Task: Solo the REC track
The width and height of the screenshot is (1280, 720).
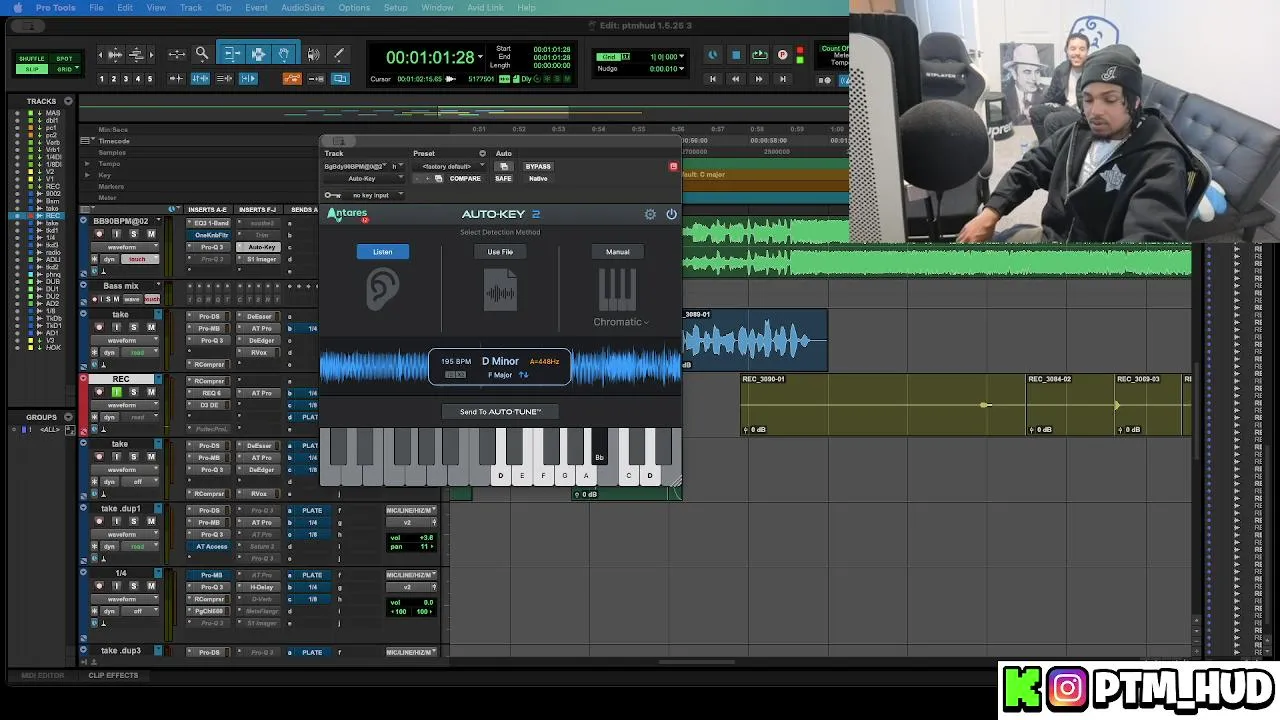Action: click(133, 392)
